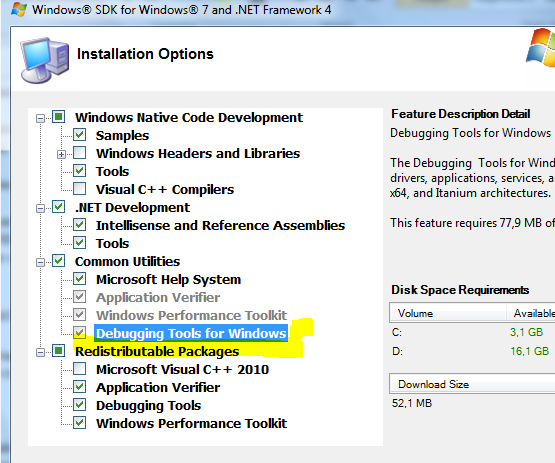Collapse the Windows Native Code Development node
This screenshot has width=555, height=463.
click(x=40, y=118)
